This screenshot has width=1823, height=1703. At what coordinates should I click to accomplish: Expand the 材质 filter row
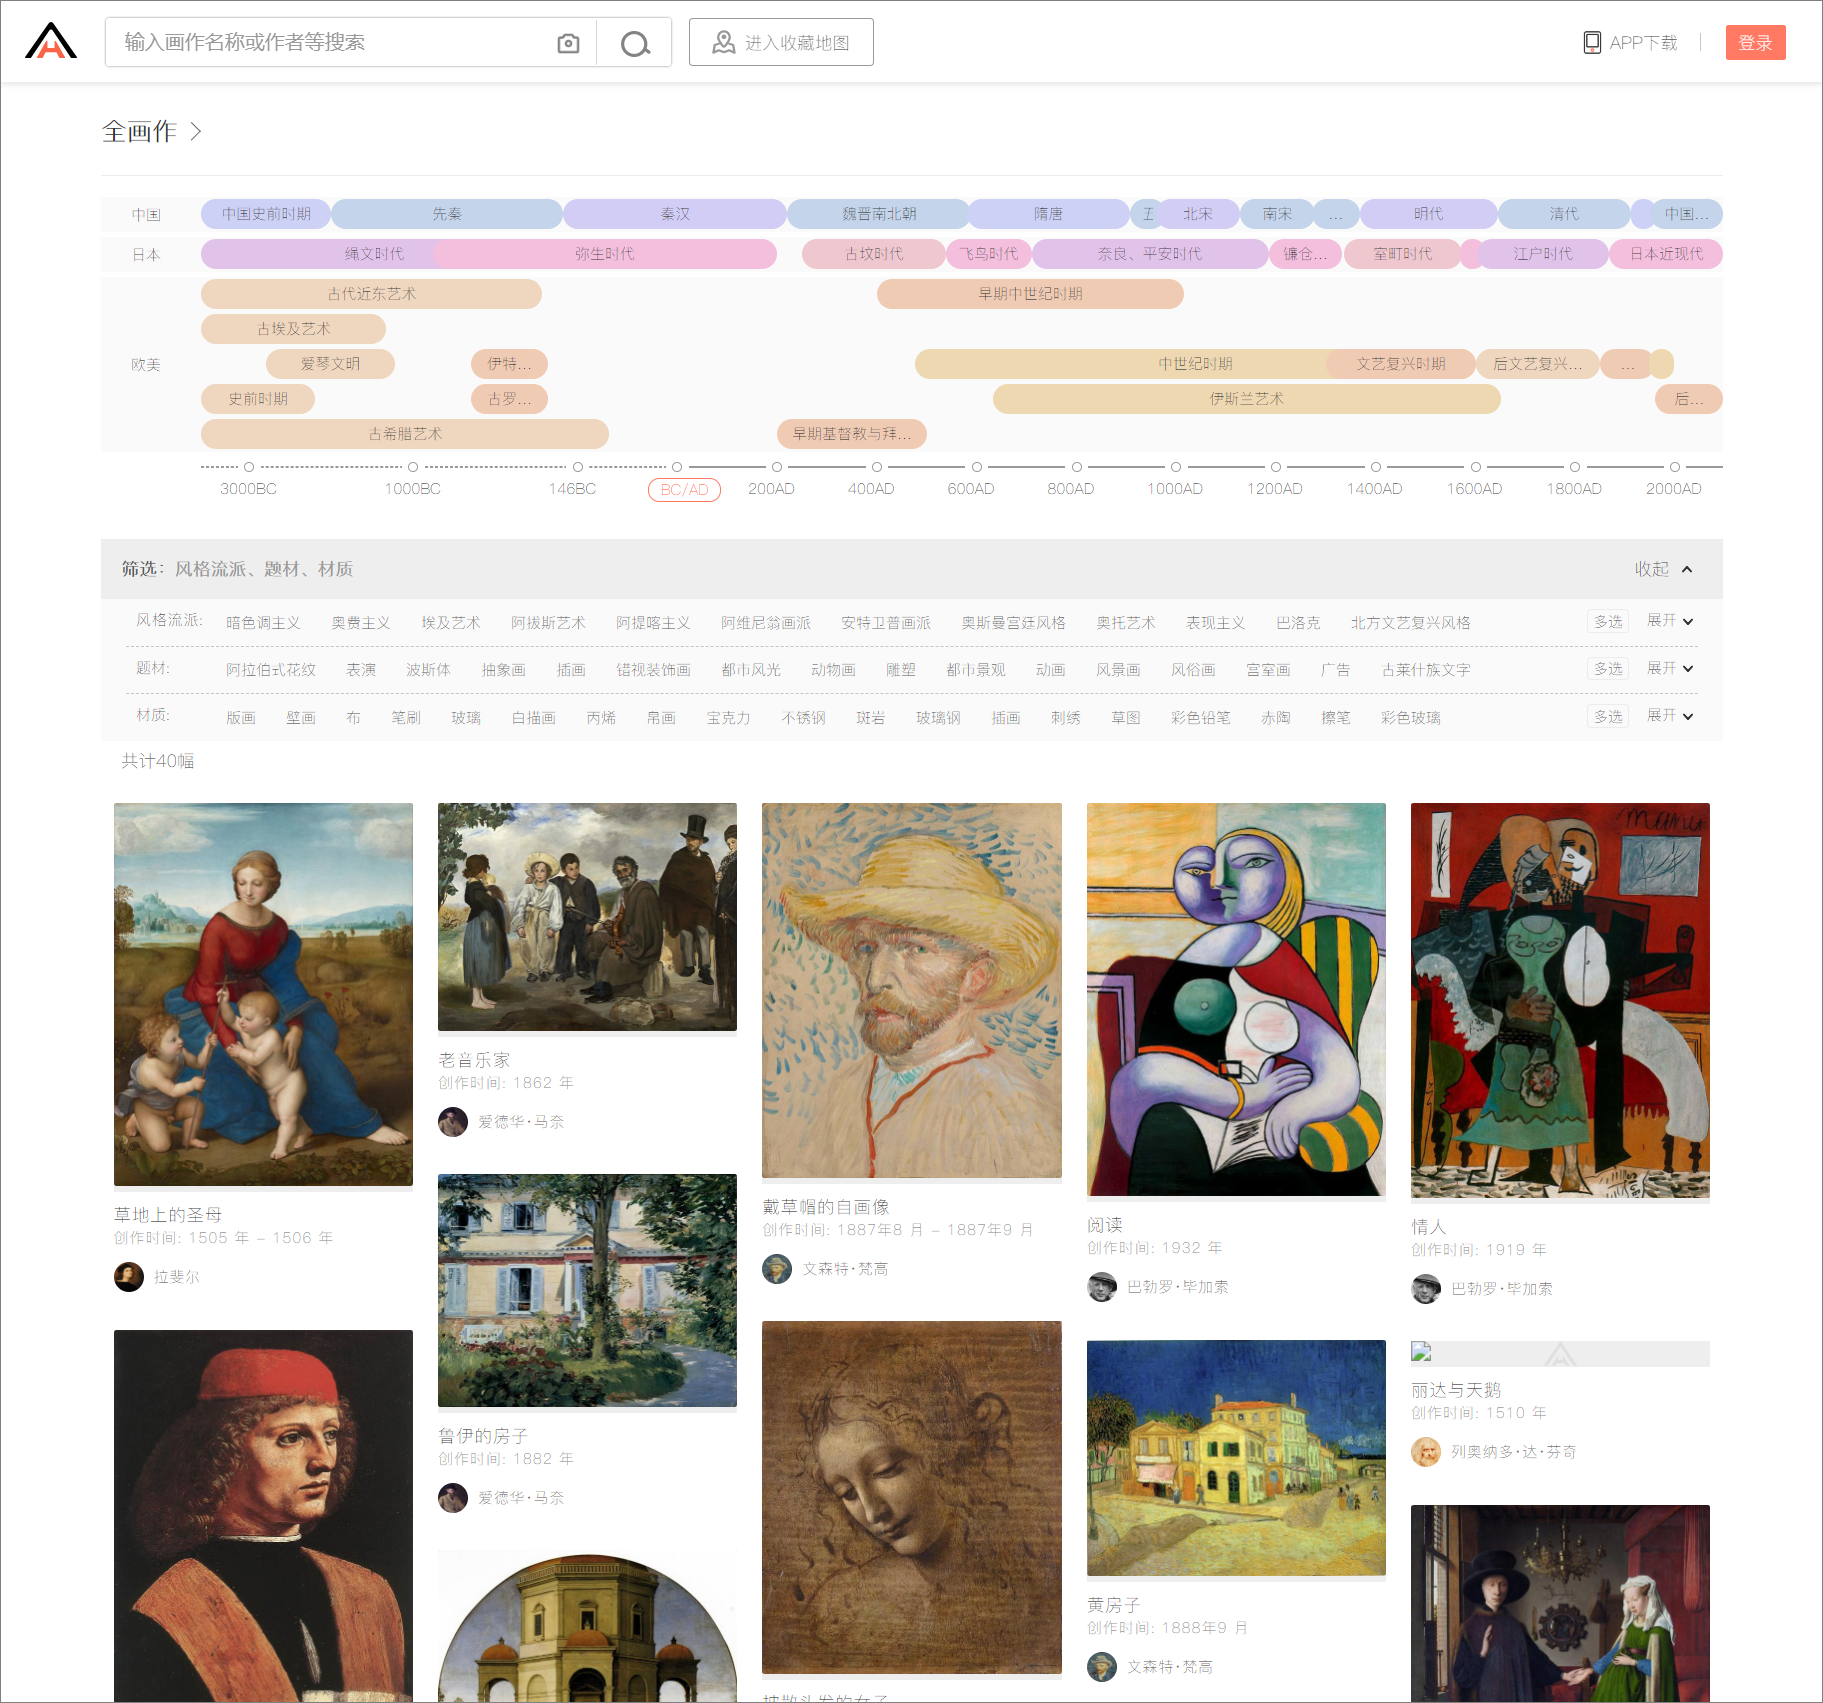[1670, 716]
